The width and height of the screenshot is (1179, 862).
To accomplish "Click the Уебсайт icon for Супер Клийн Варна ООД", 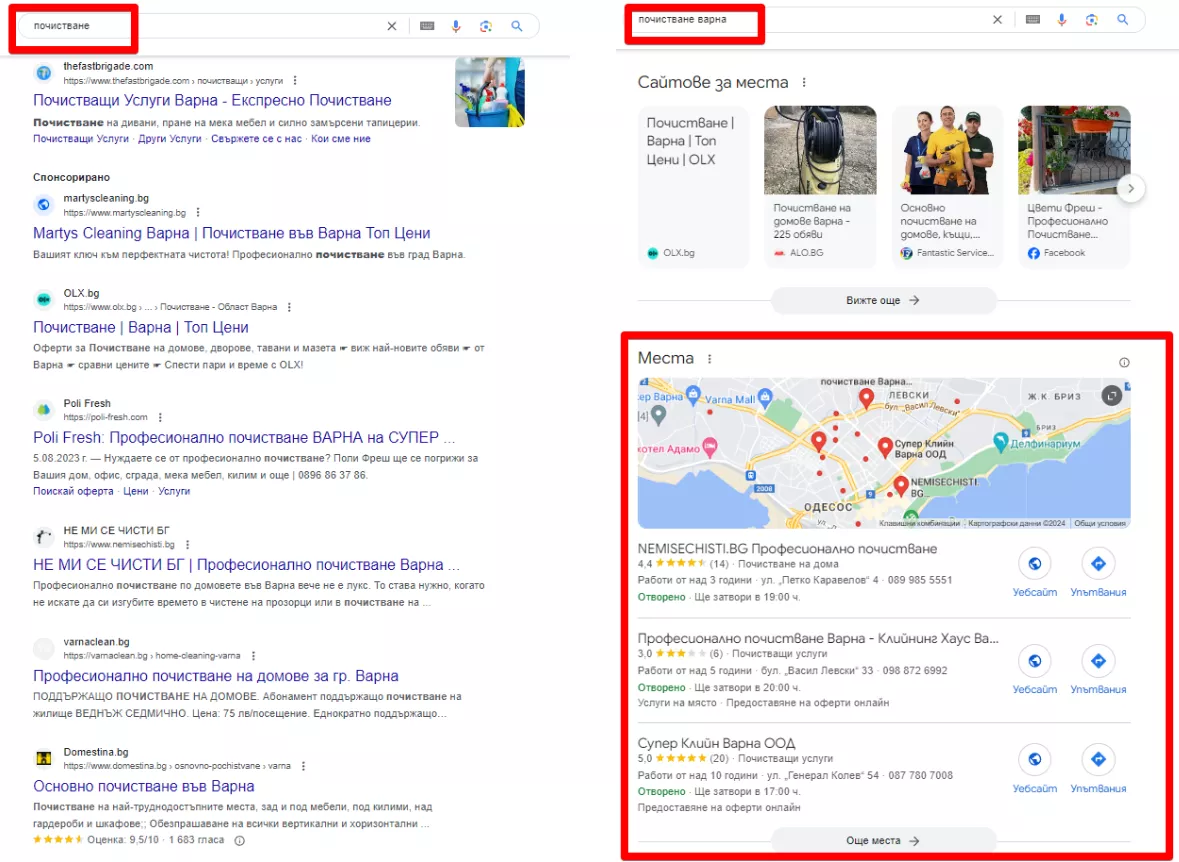I will (1035, 760).
